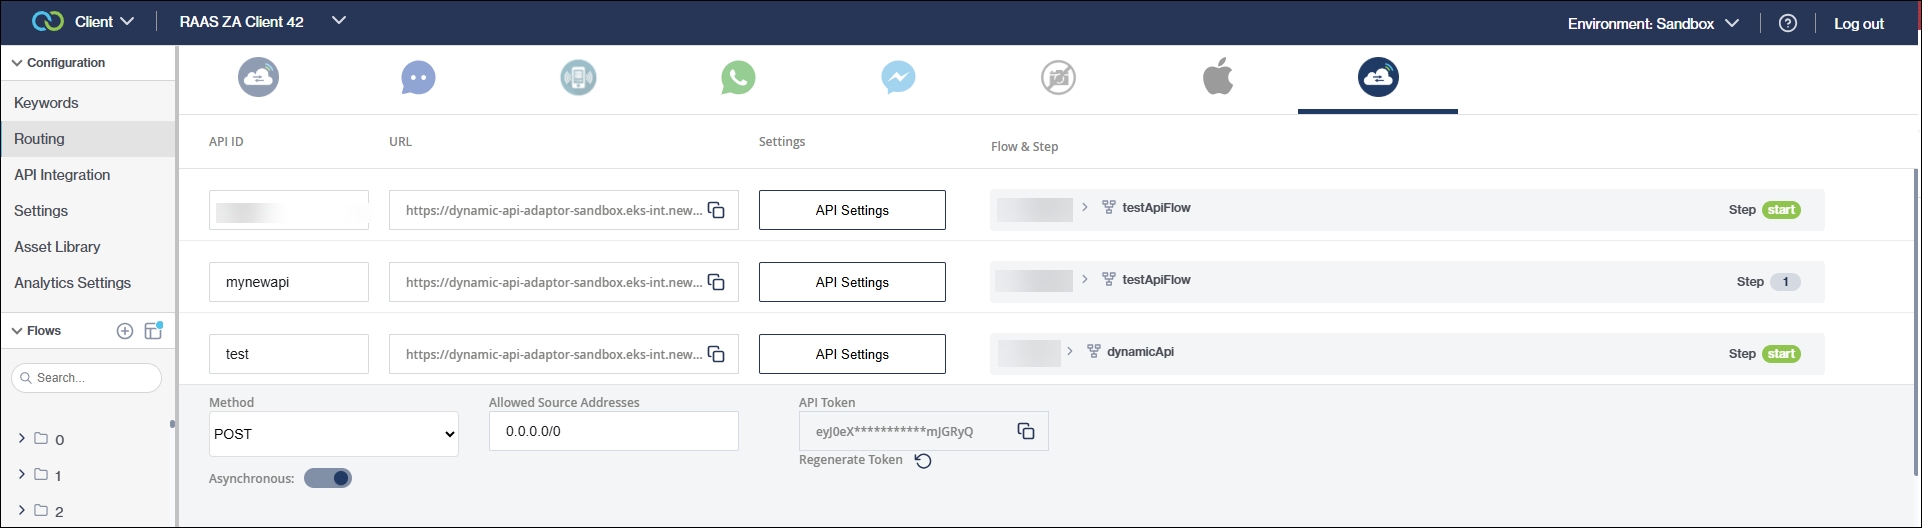1922x528 pixels.
Task: Click the Allowed Source Addresses field
Action: 613,431
